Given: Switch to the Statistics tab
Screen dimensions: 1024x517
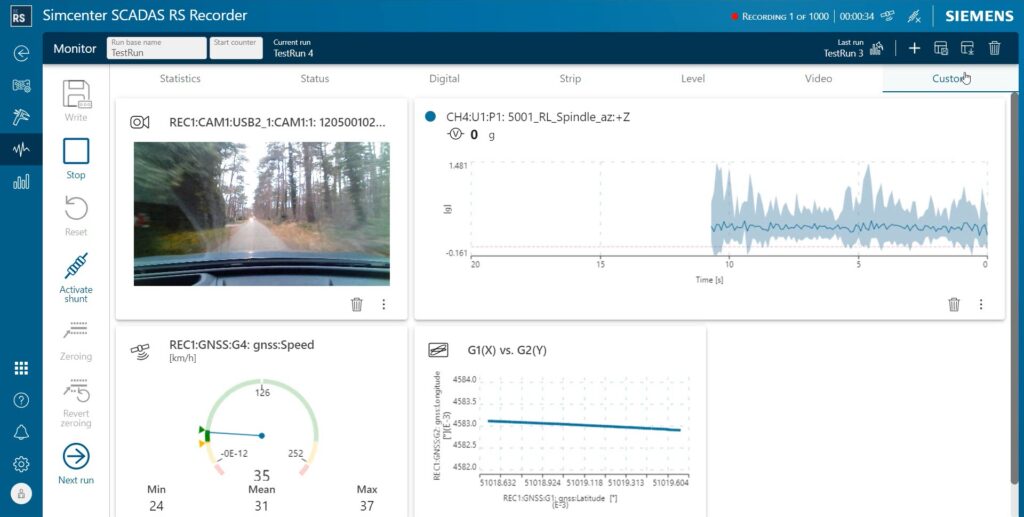Looking at the screenshot, I should tap(180, 79).
